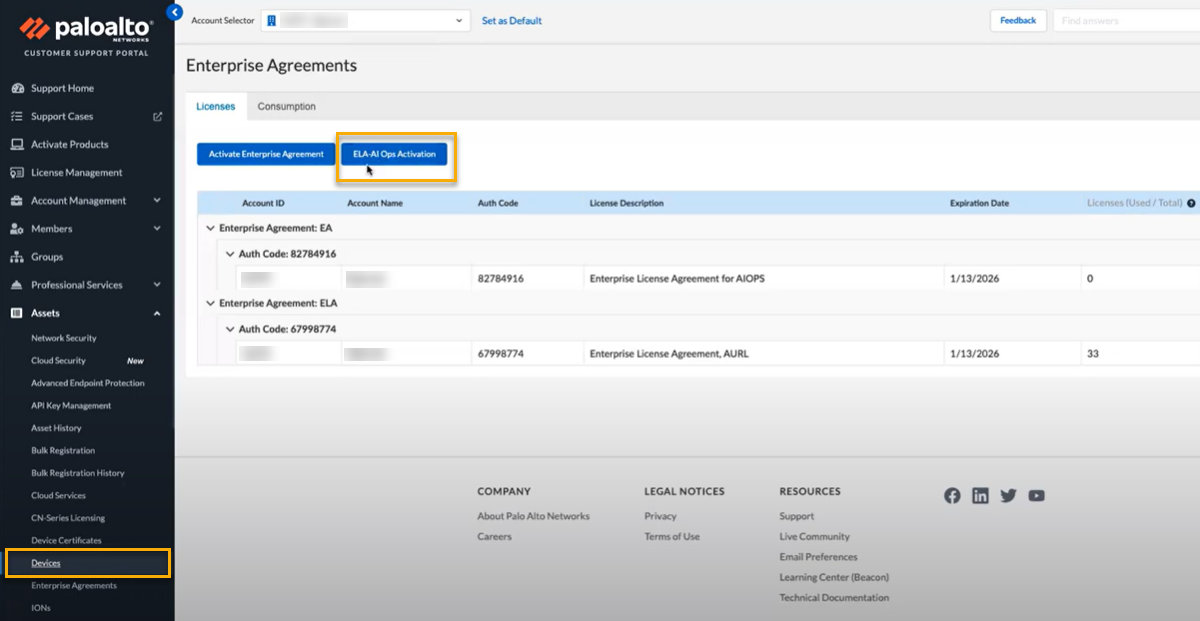1200x621 pixels.
Task: Click the Facebook icon in footer
Action: (x=952, y=496)
